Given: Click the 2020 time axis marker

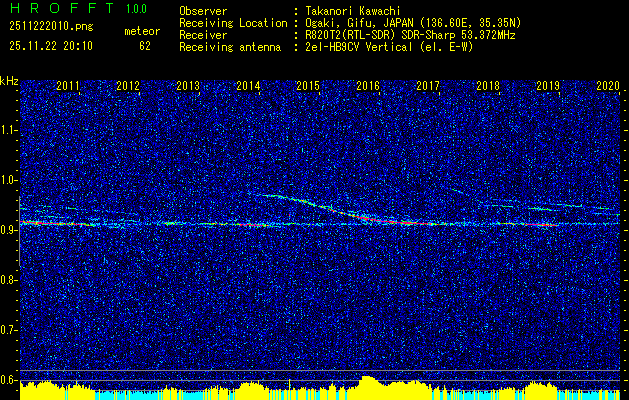Looking at the screenshot, I should point(608,85).
